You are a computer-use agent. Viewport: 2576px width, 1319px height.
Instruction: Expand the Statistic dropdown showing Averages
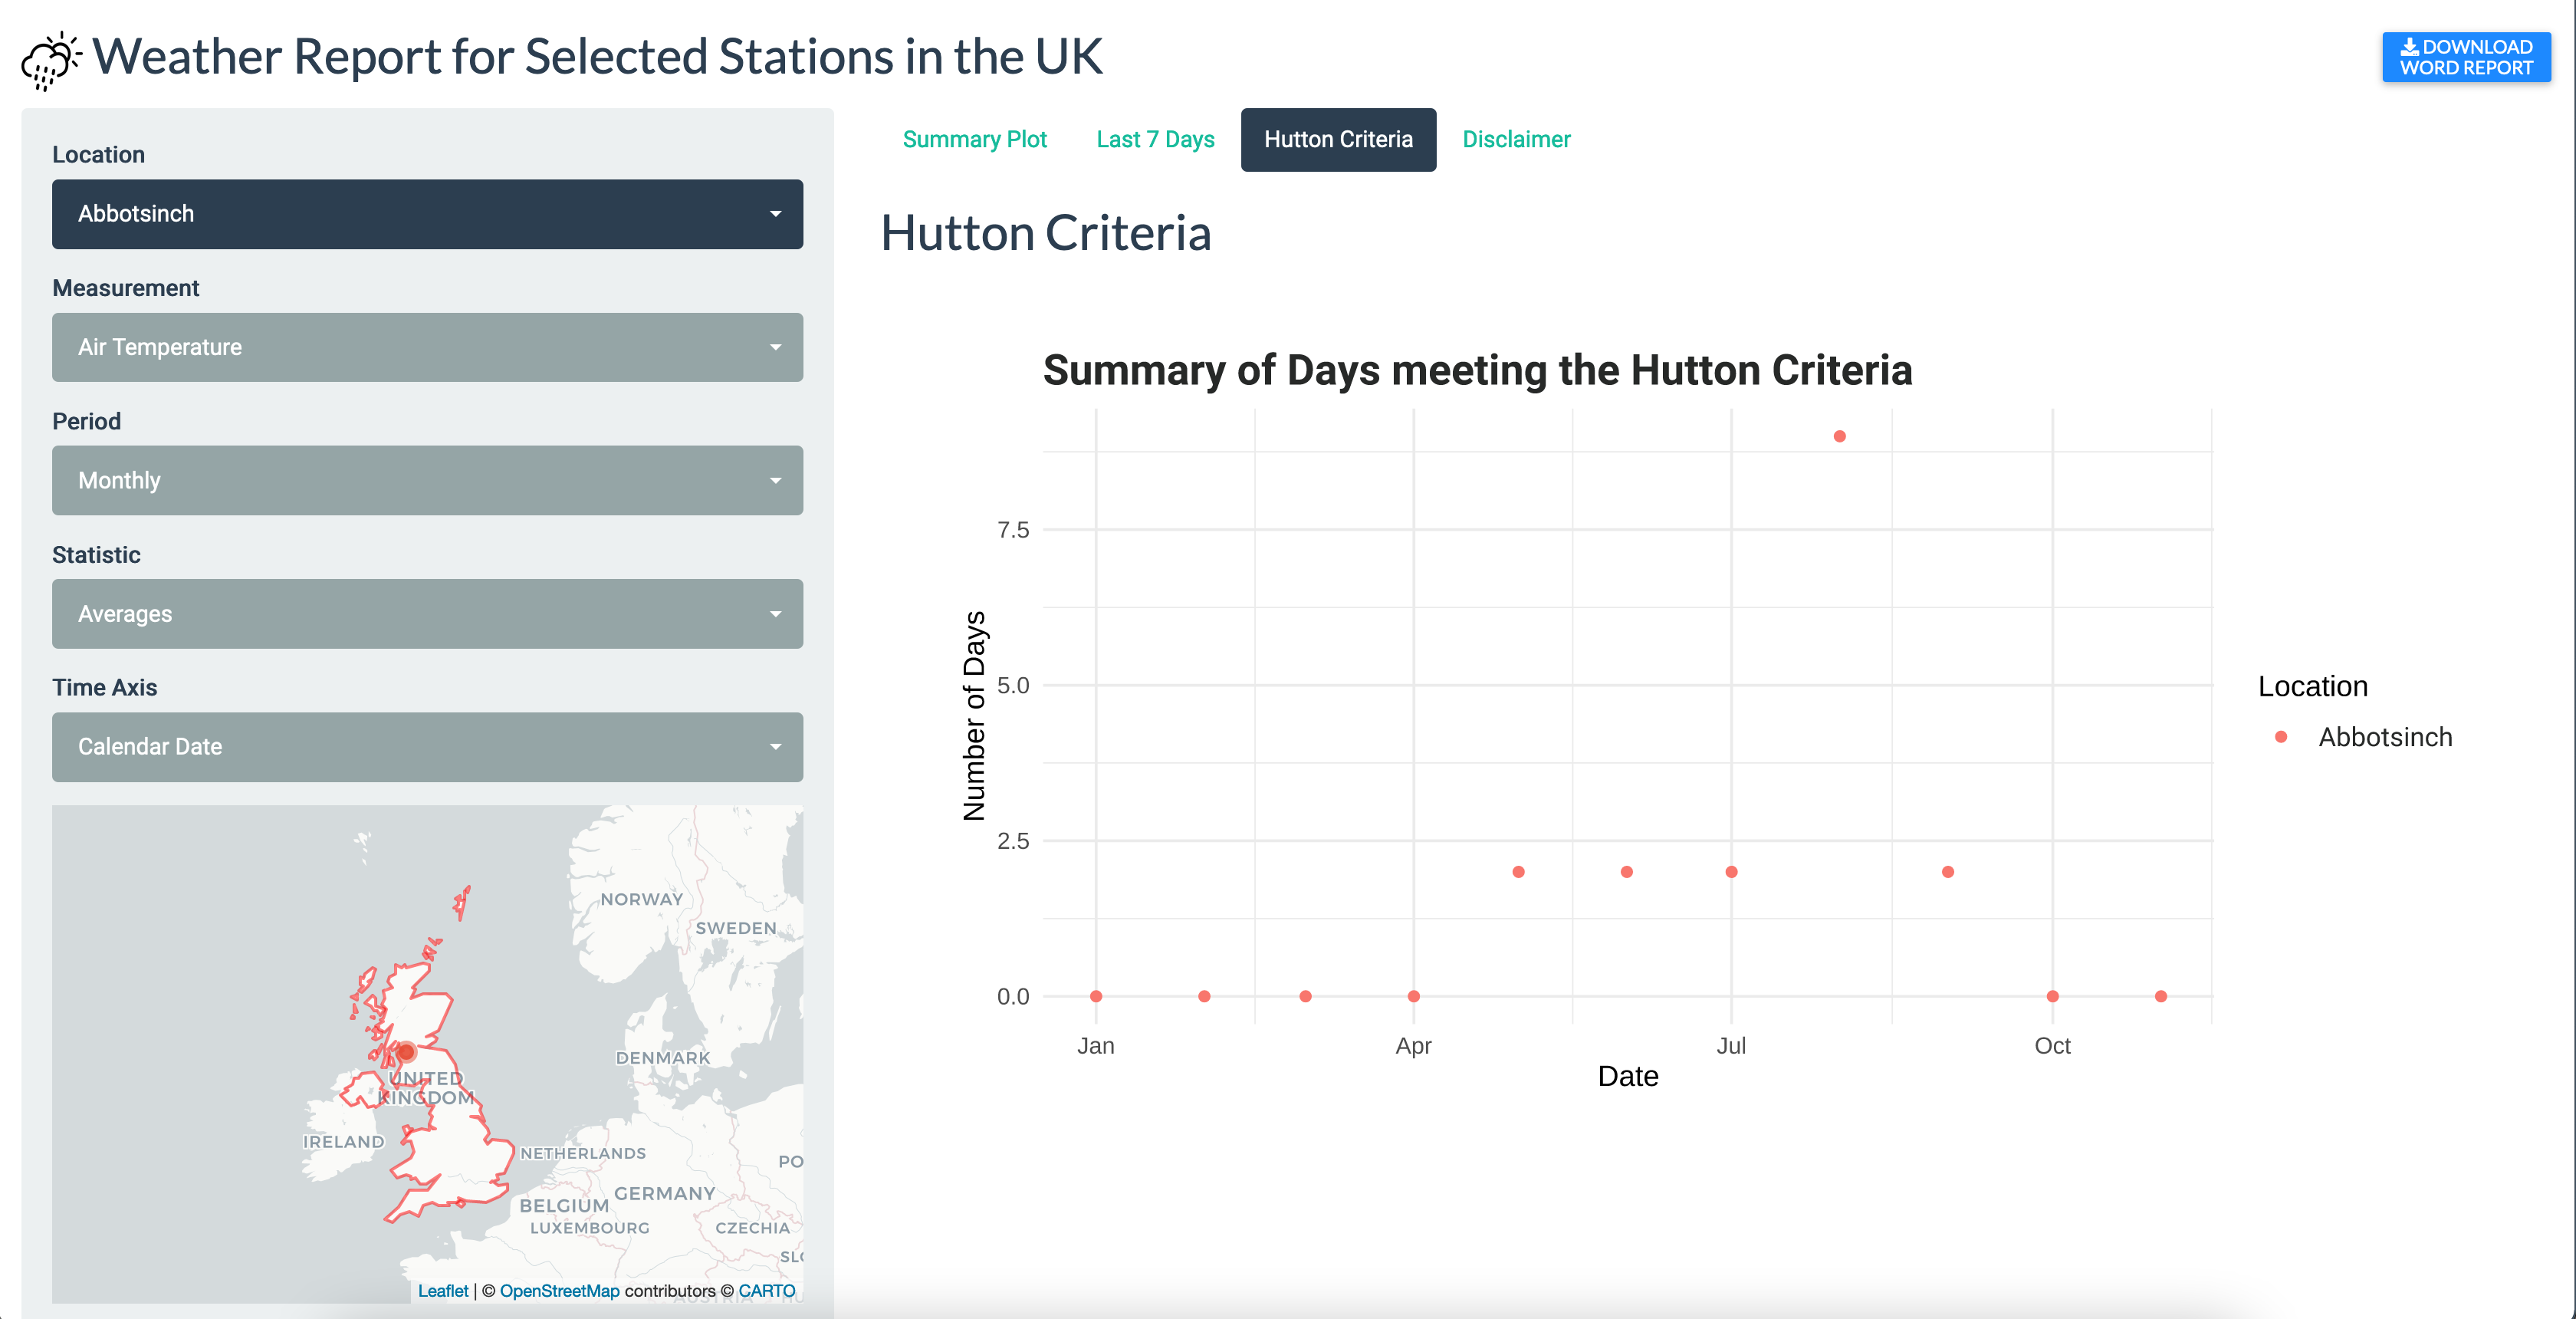[x=427, y=614]
